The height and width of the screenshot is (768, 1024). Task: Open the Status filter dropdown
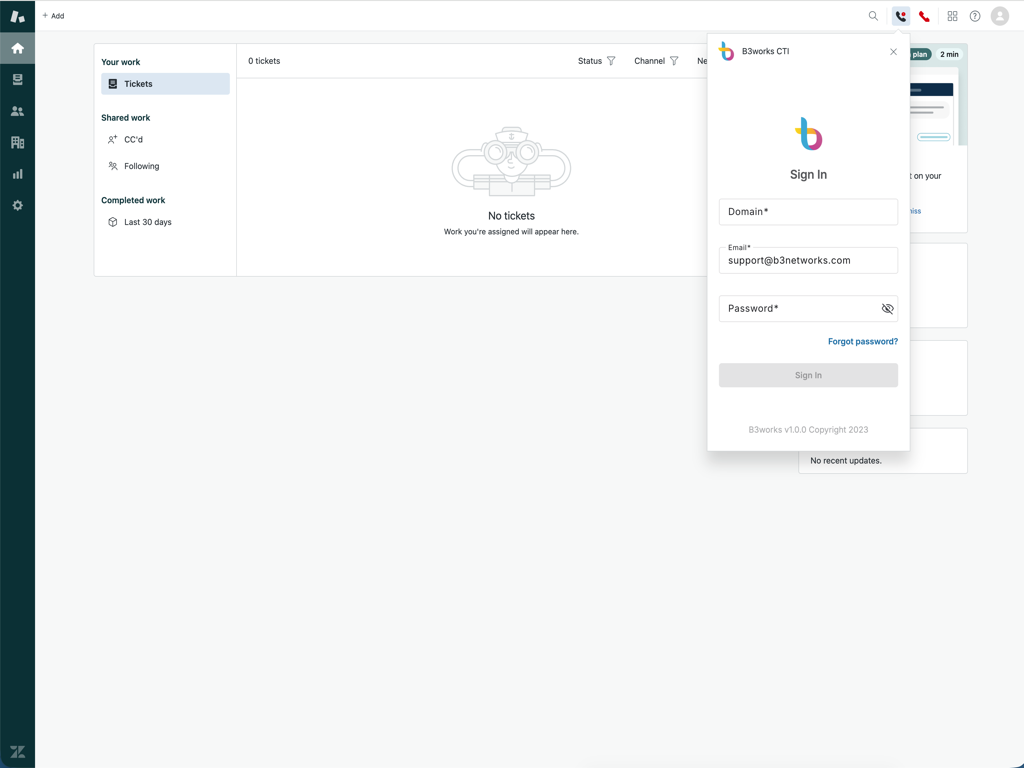tap(596, 61)
